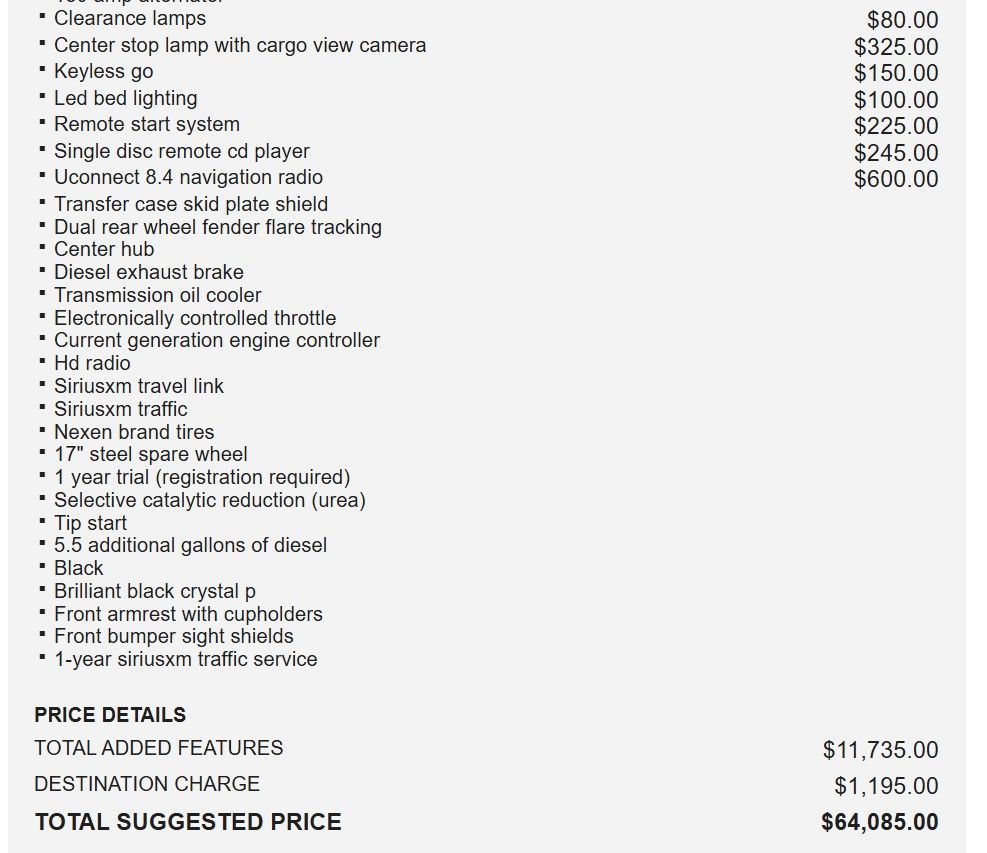The height and width of the screenshot is (853, 987).
Task: Select Transfer case skid plate shield line
Action: pos(191,204)
